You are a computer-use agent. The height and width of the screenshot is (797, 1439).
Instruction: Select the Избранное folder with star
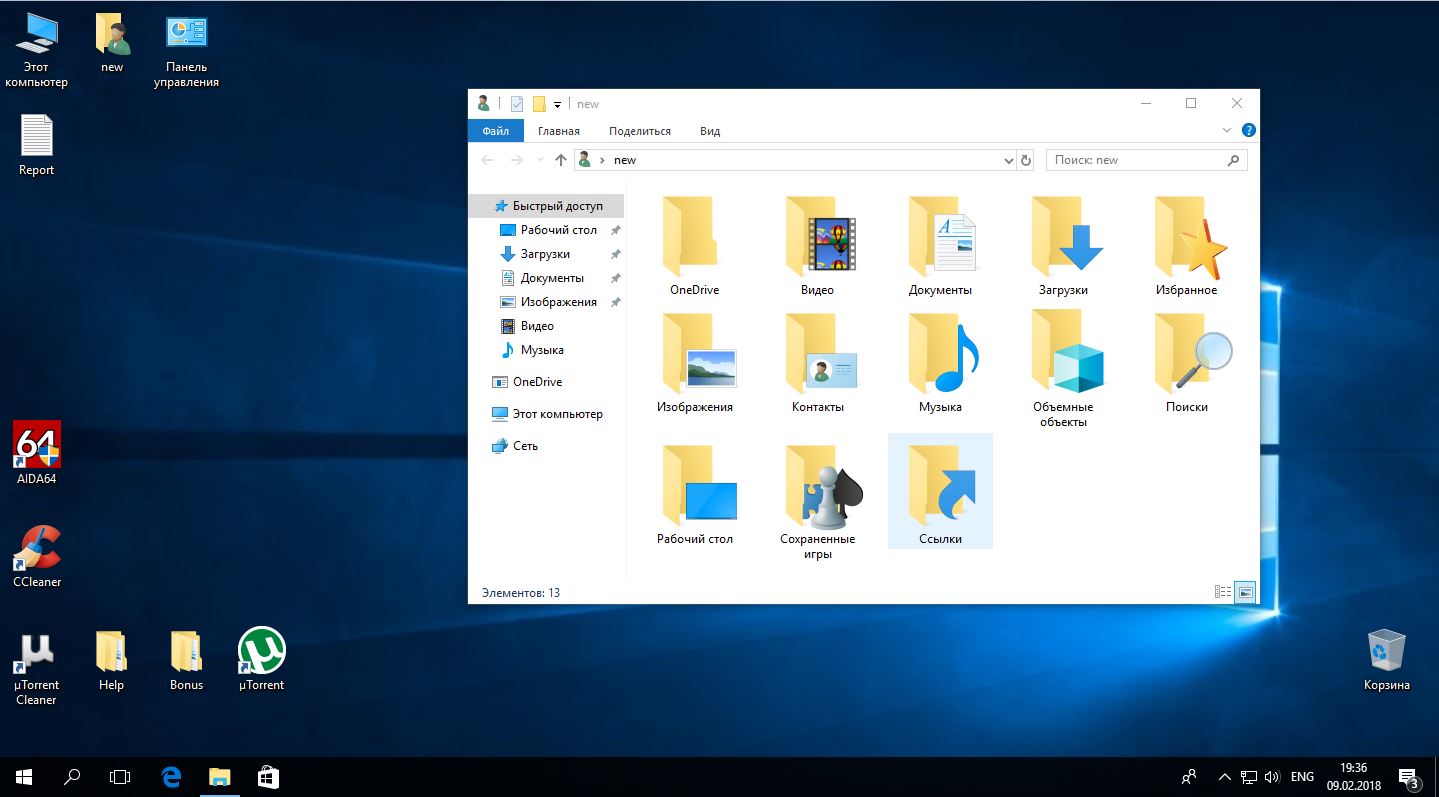(1186, 246)
